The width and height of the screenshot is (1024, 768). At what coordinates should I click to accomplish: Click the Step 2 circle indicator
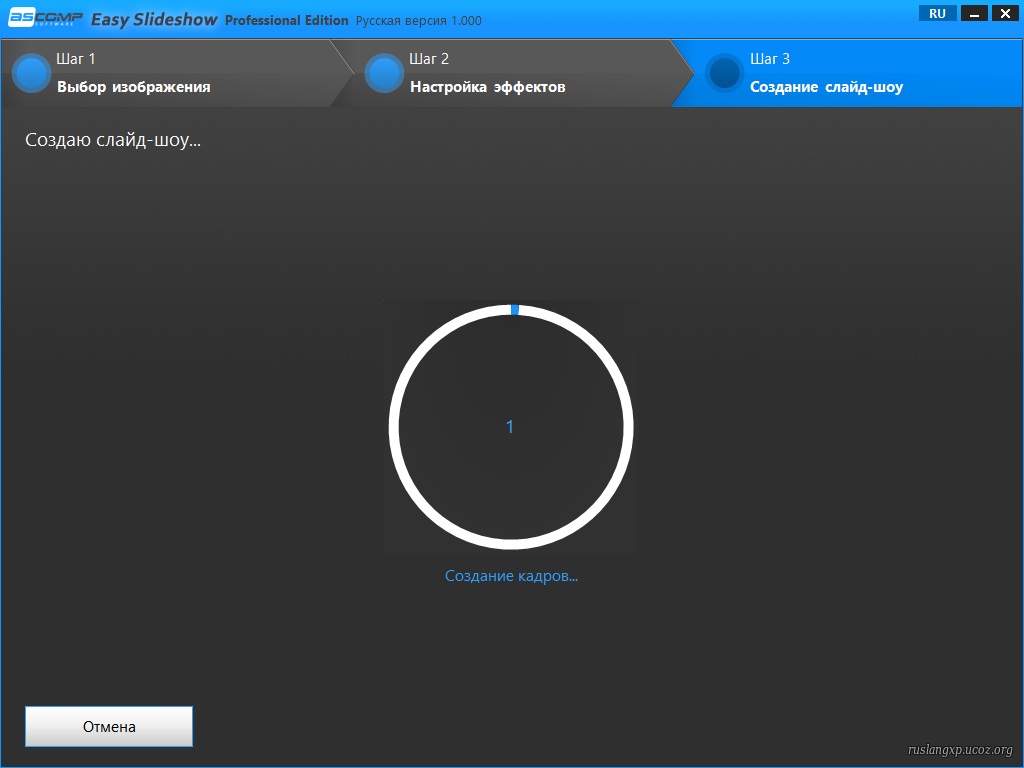[x=384, y=73]
